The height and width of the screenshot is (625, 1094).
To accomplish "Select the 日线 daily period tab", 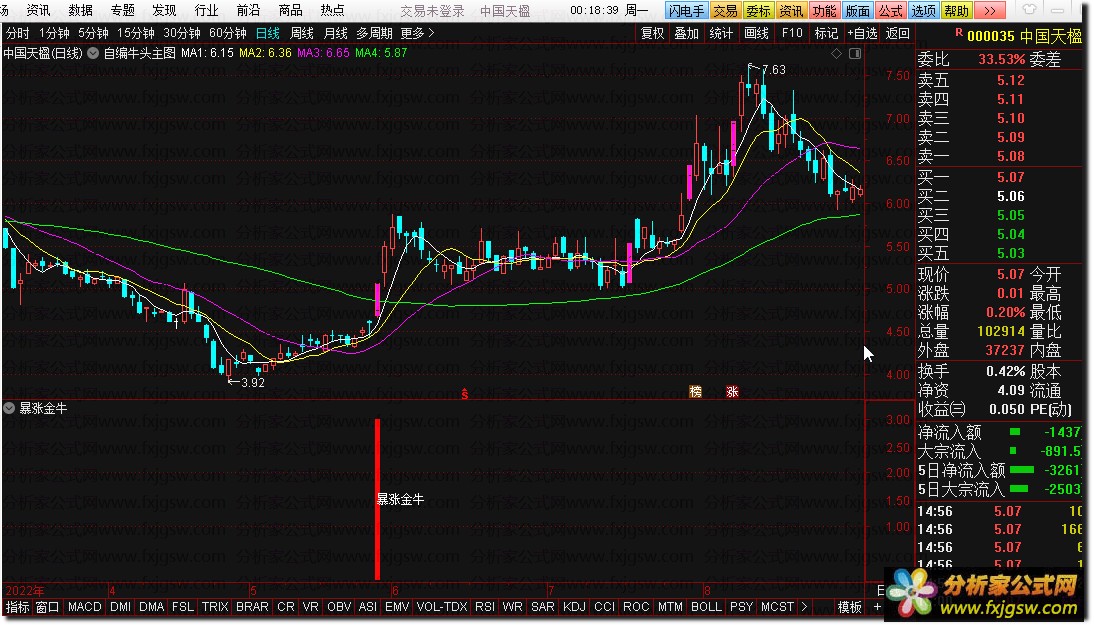I will 268,33.
